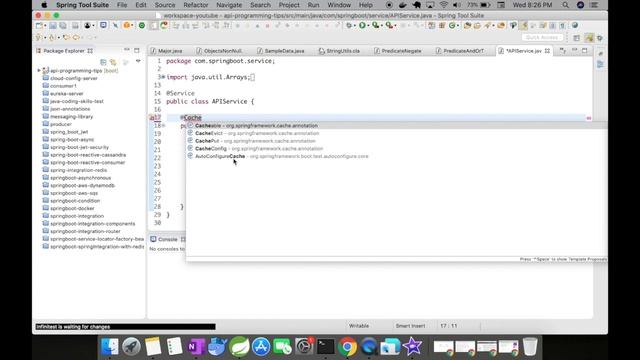The height and width of the screenshot is (360, 640).
Task: Select eureka-server project in Package Explorer
Action: (67, 93)
